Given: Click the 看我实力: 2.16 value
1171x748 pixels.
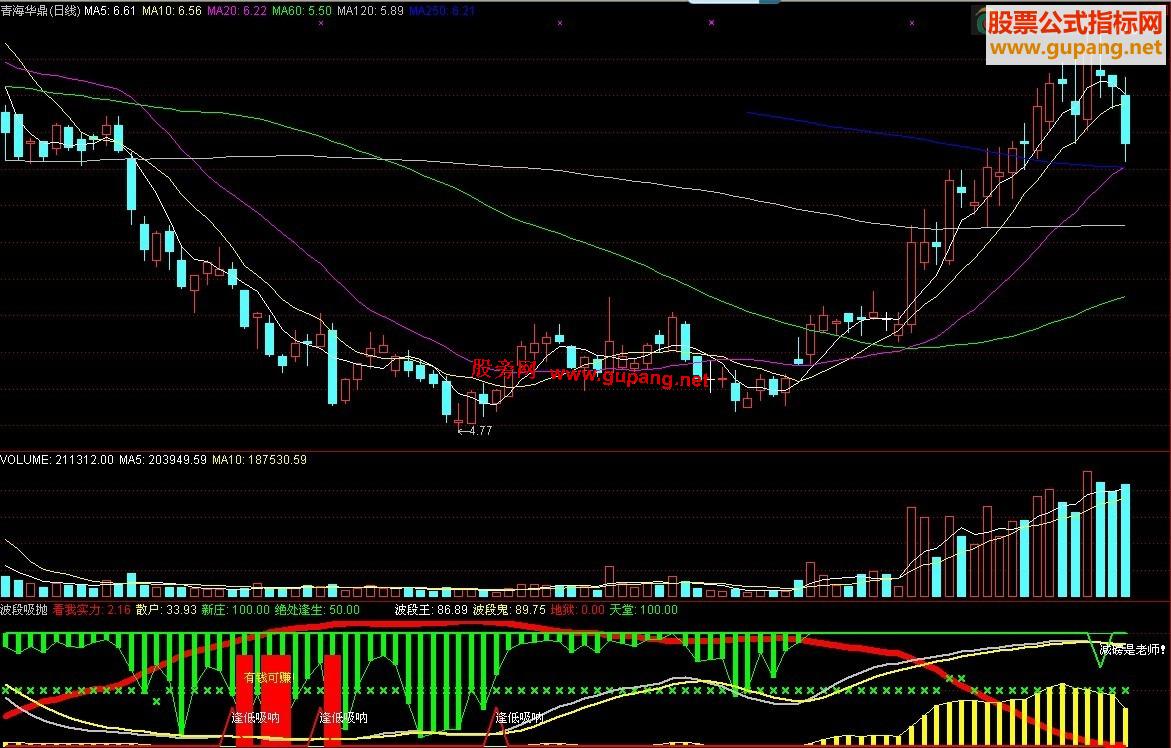Looking at the screenshot, I should pyautogui.click(x=92, y=610).
